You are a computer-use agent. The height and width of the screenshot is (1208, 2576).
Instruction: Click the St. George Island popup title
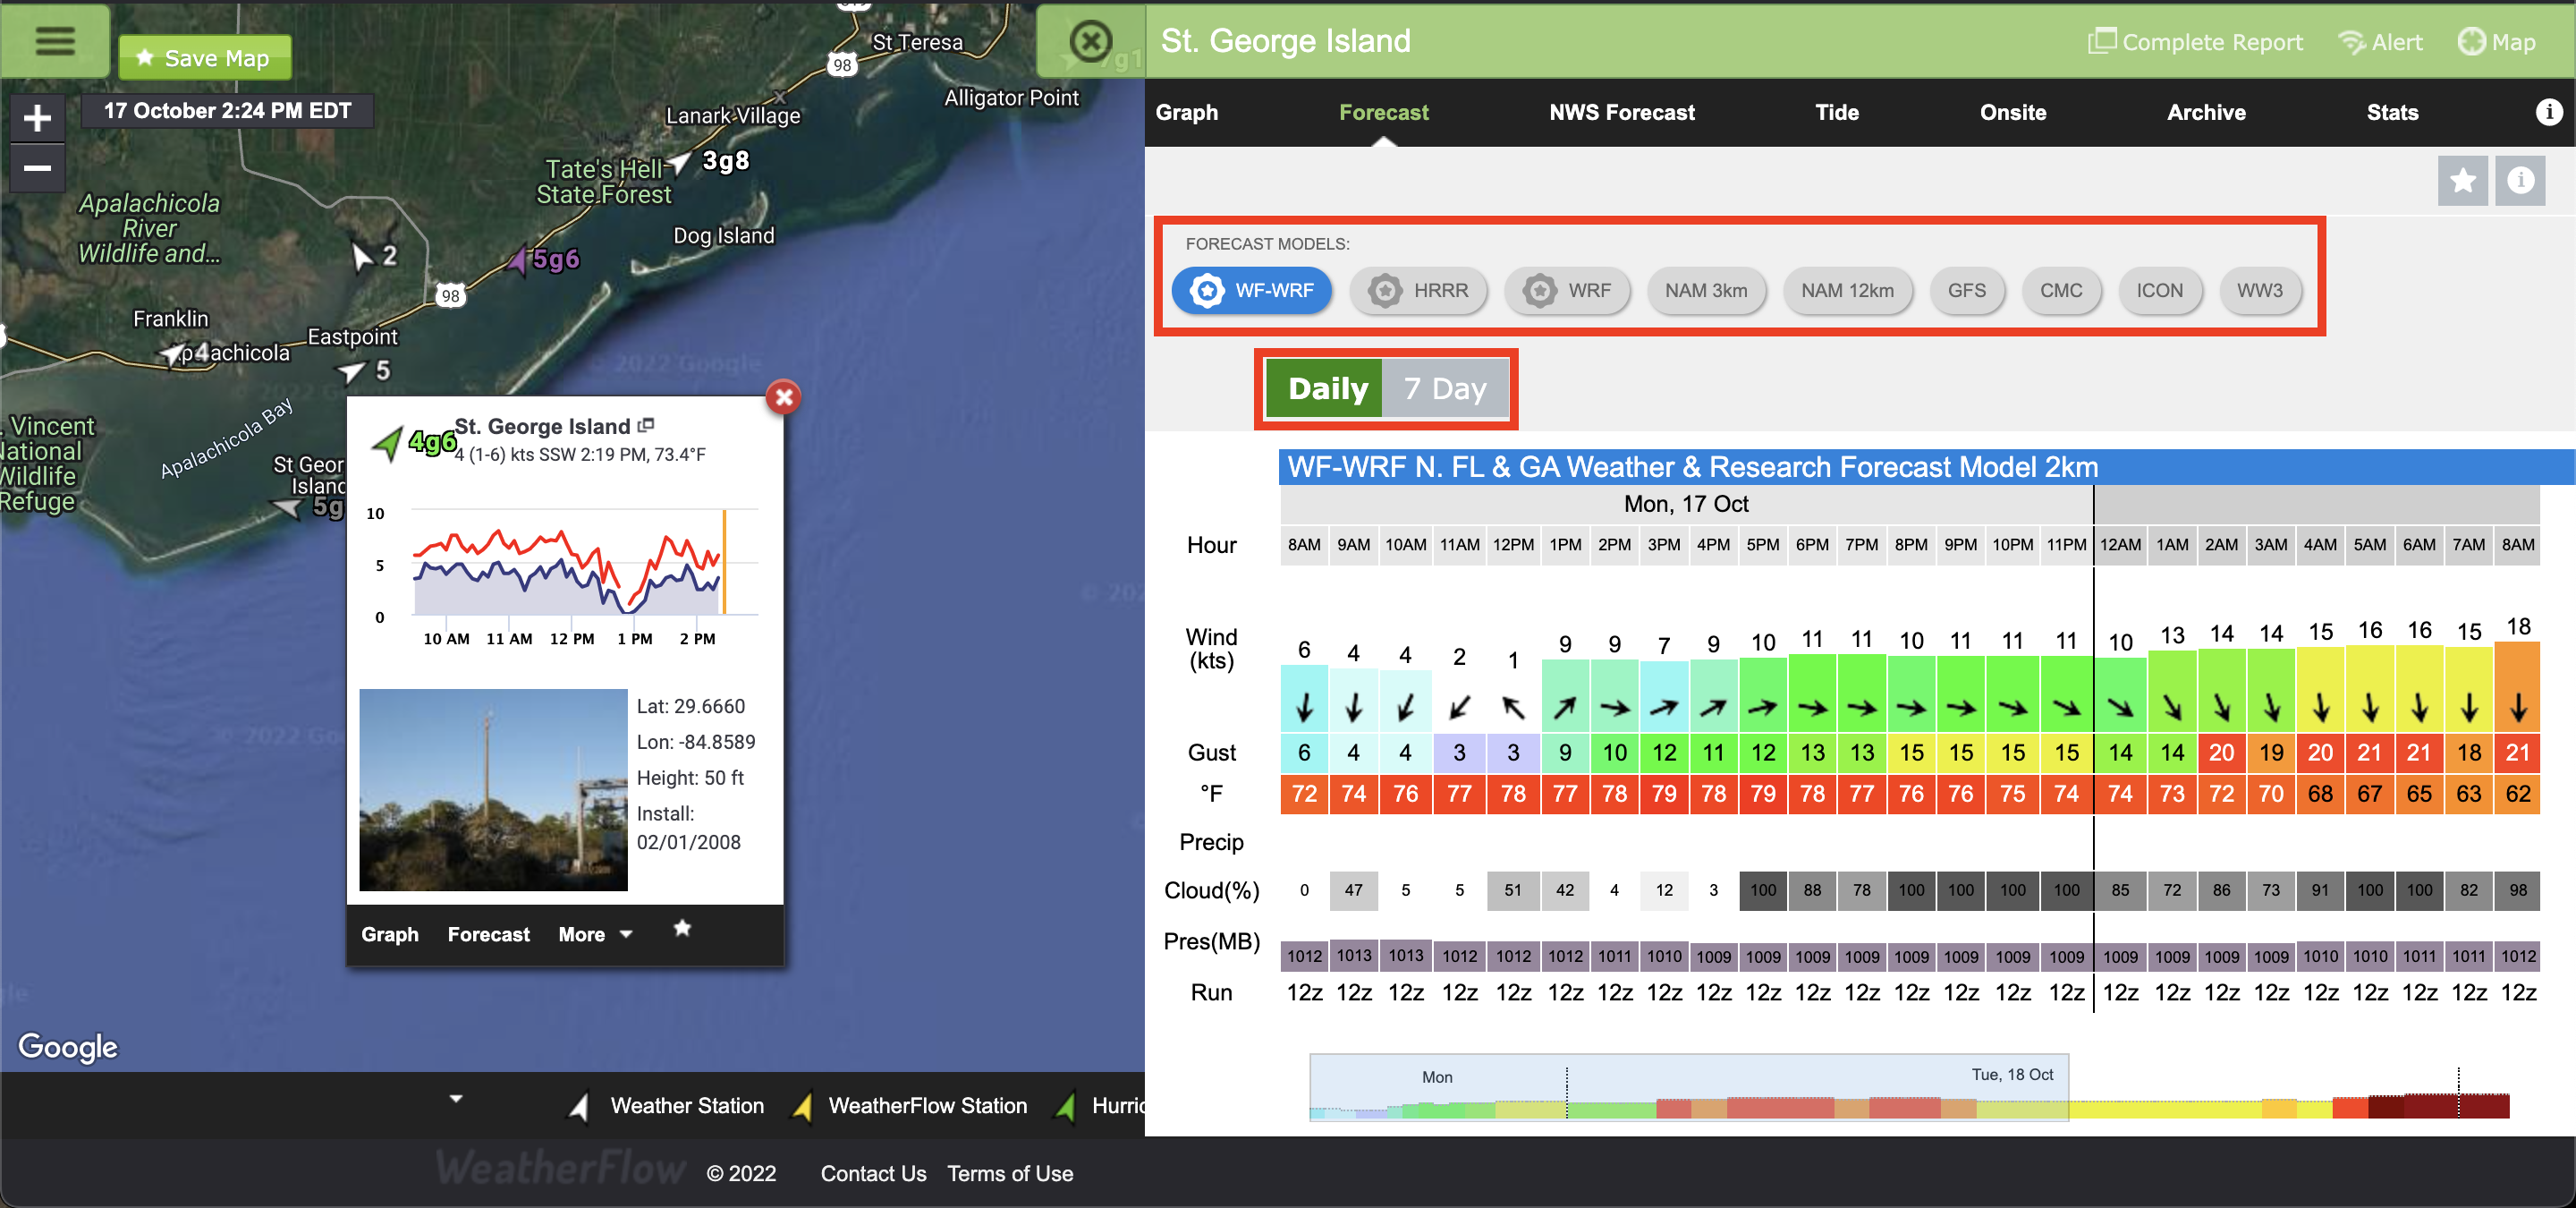pos(542,426)
